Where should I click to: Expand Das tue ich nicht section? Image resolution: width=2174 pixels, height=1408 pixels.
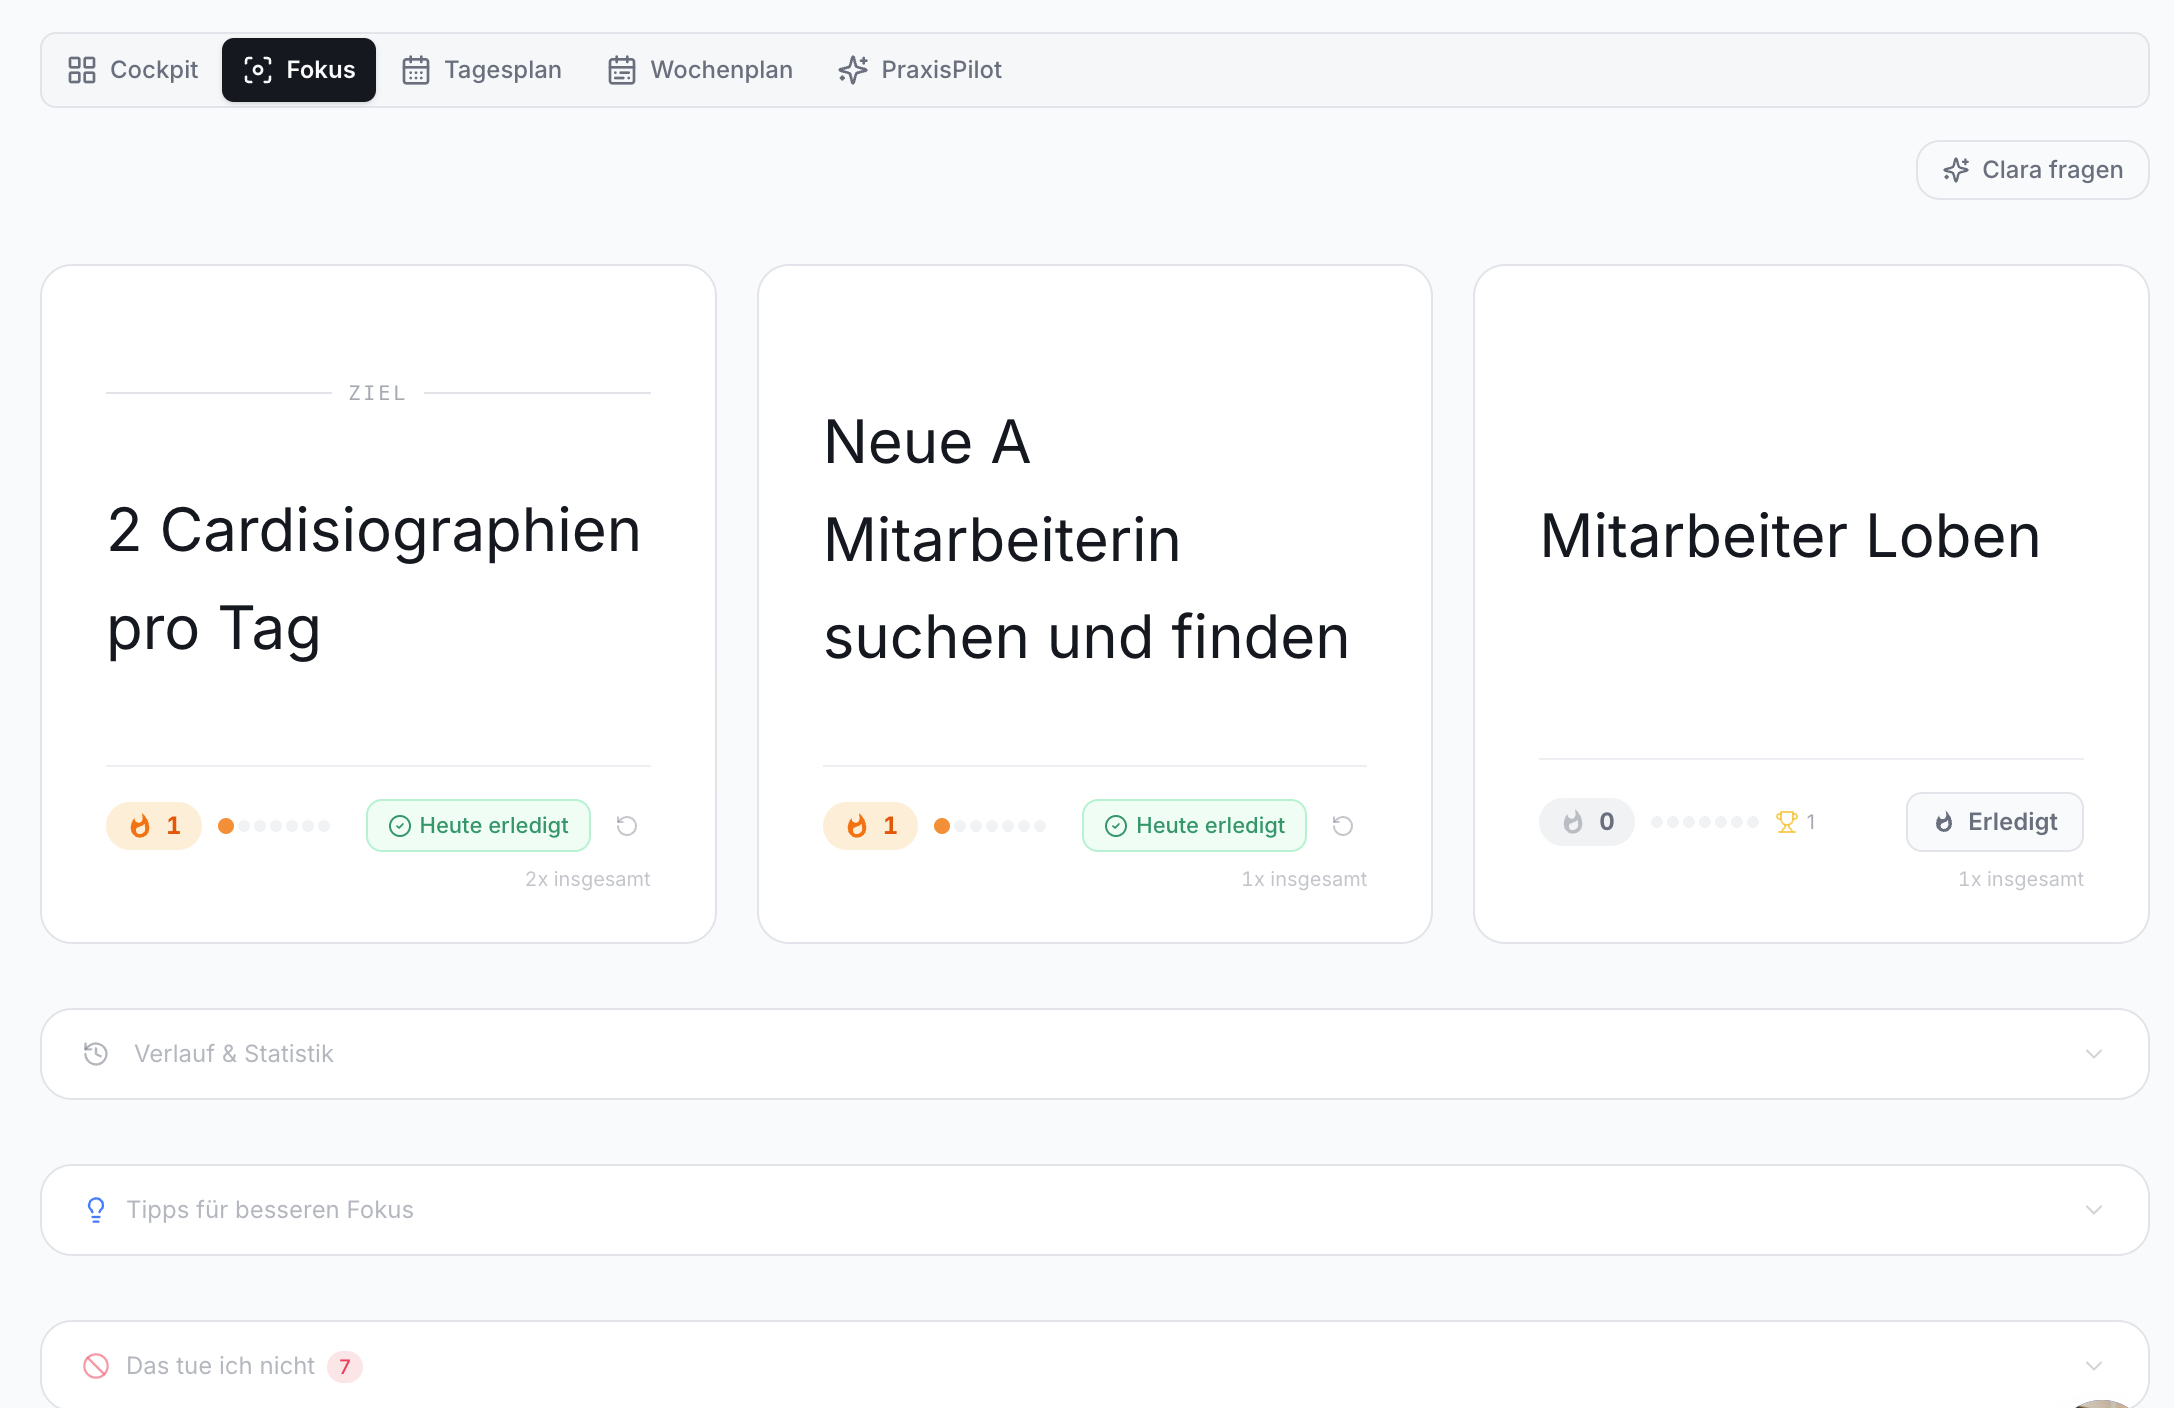(x=1094, y=1365)
